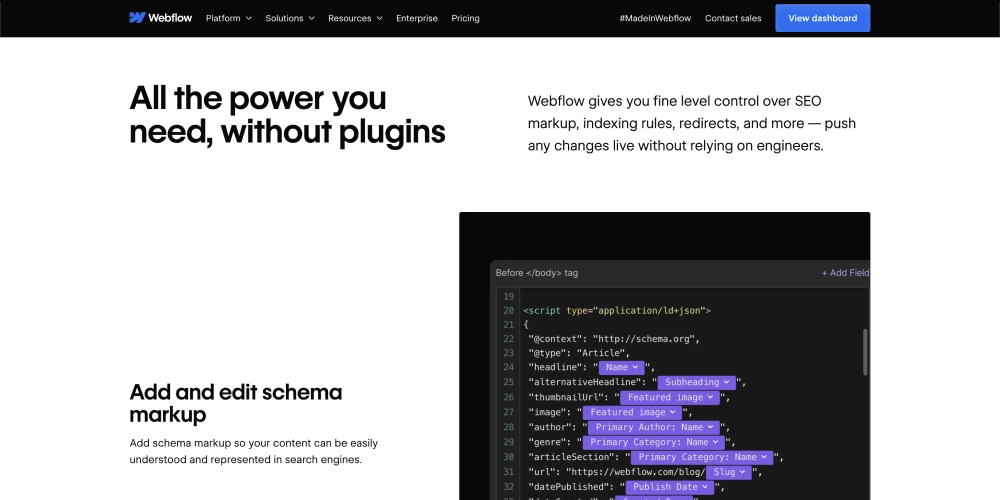Open the Slug field chip

[728, 473]
